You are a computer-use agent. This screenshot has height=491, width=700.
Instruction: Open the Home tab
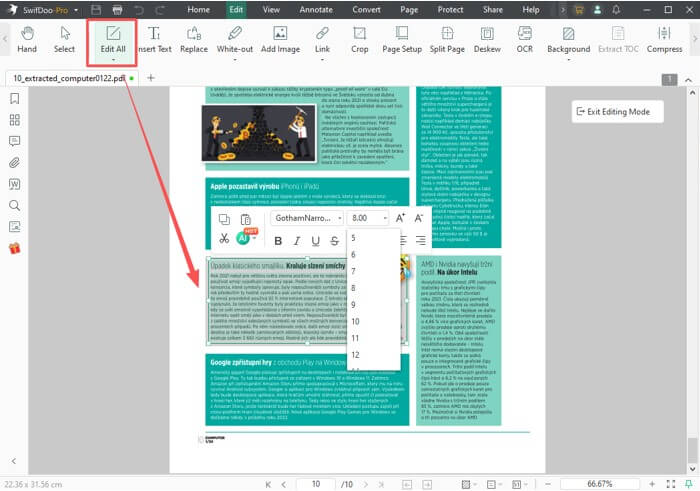tap(198, 10)
